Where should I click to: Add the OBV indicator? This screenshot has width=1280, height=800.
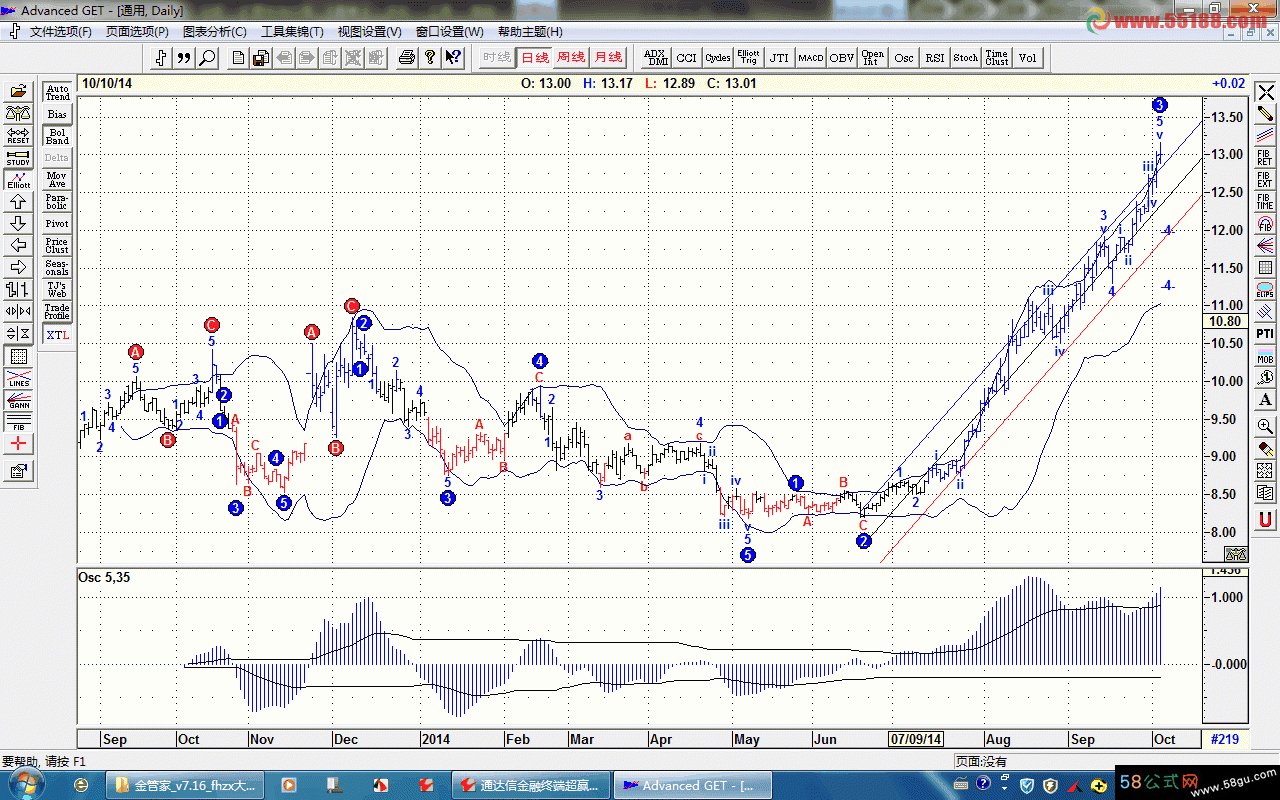point(842,58)
